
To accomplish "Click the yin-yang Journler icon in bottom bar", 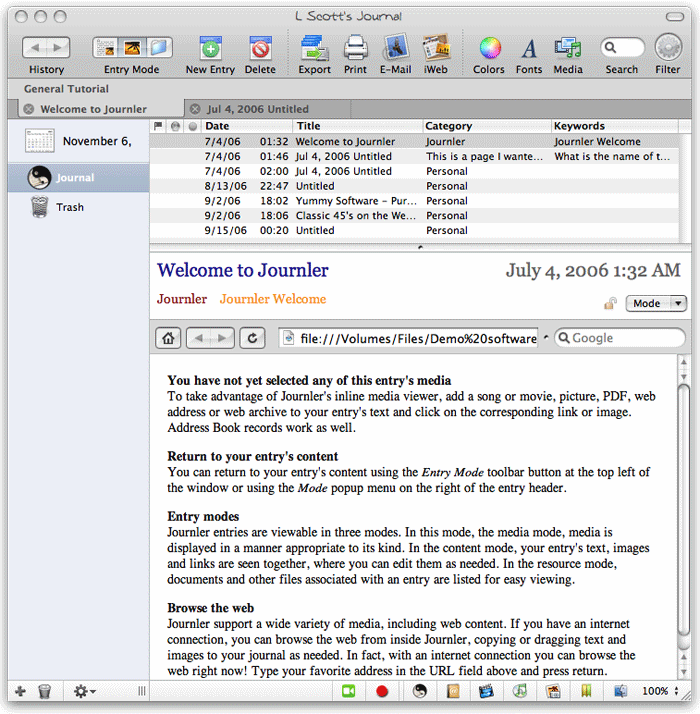I will click(x=419, y=691).
